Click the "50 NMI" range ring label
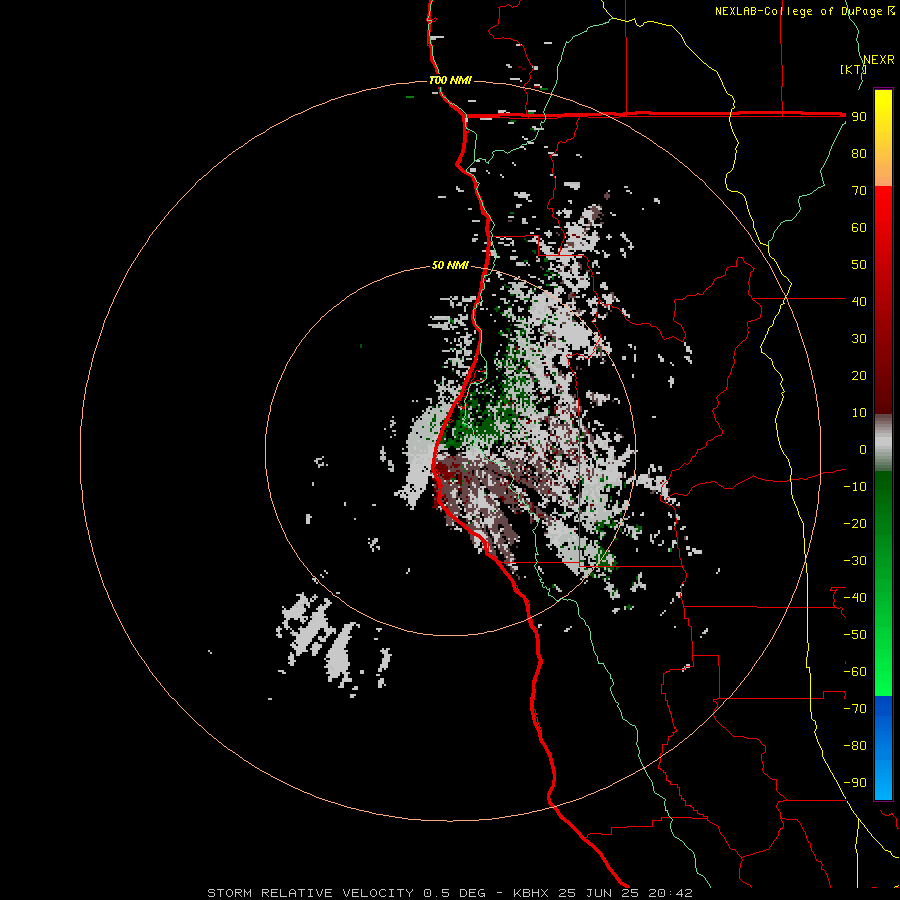The width and height of the screenshot is (900, 900). click(450, 265)
